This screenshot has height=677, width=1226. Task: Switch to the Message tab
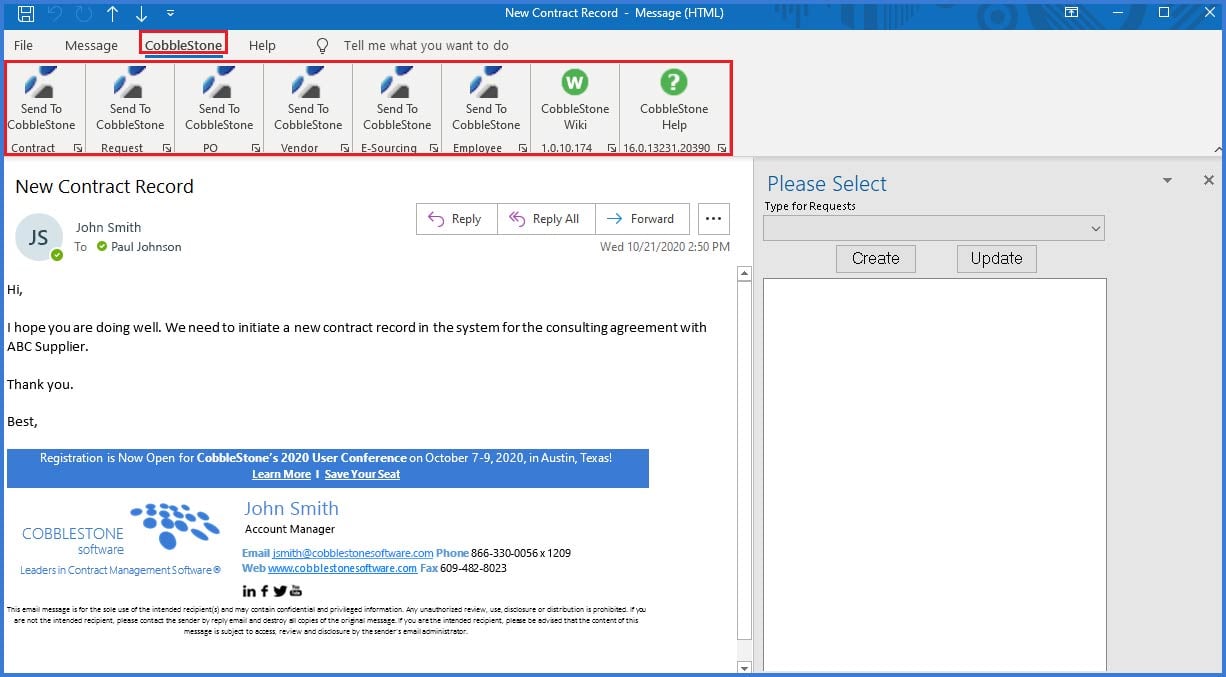tap(91, 45)
